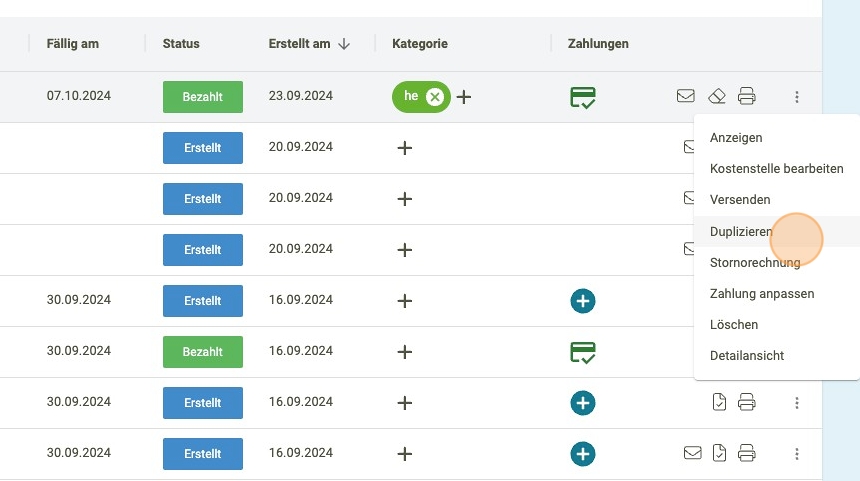860x481 pixels.
Task: Open payment check icon in 16.09.2024 Bezahlt row
Action: [582, 352]
